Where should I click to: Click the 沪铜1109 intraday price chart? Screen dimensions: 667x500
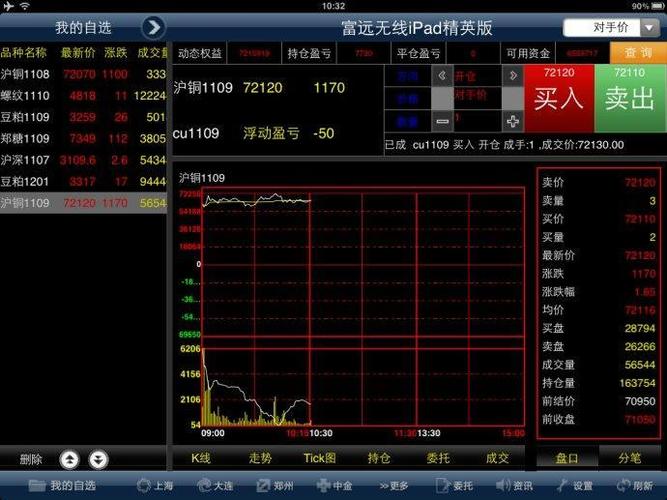(x=363, y=263)
